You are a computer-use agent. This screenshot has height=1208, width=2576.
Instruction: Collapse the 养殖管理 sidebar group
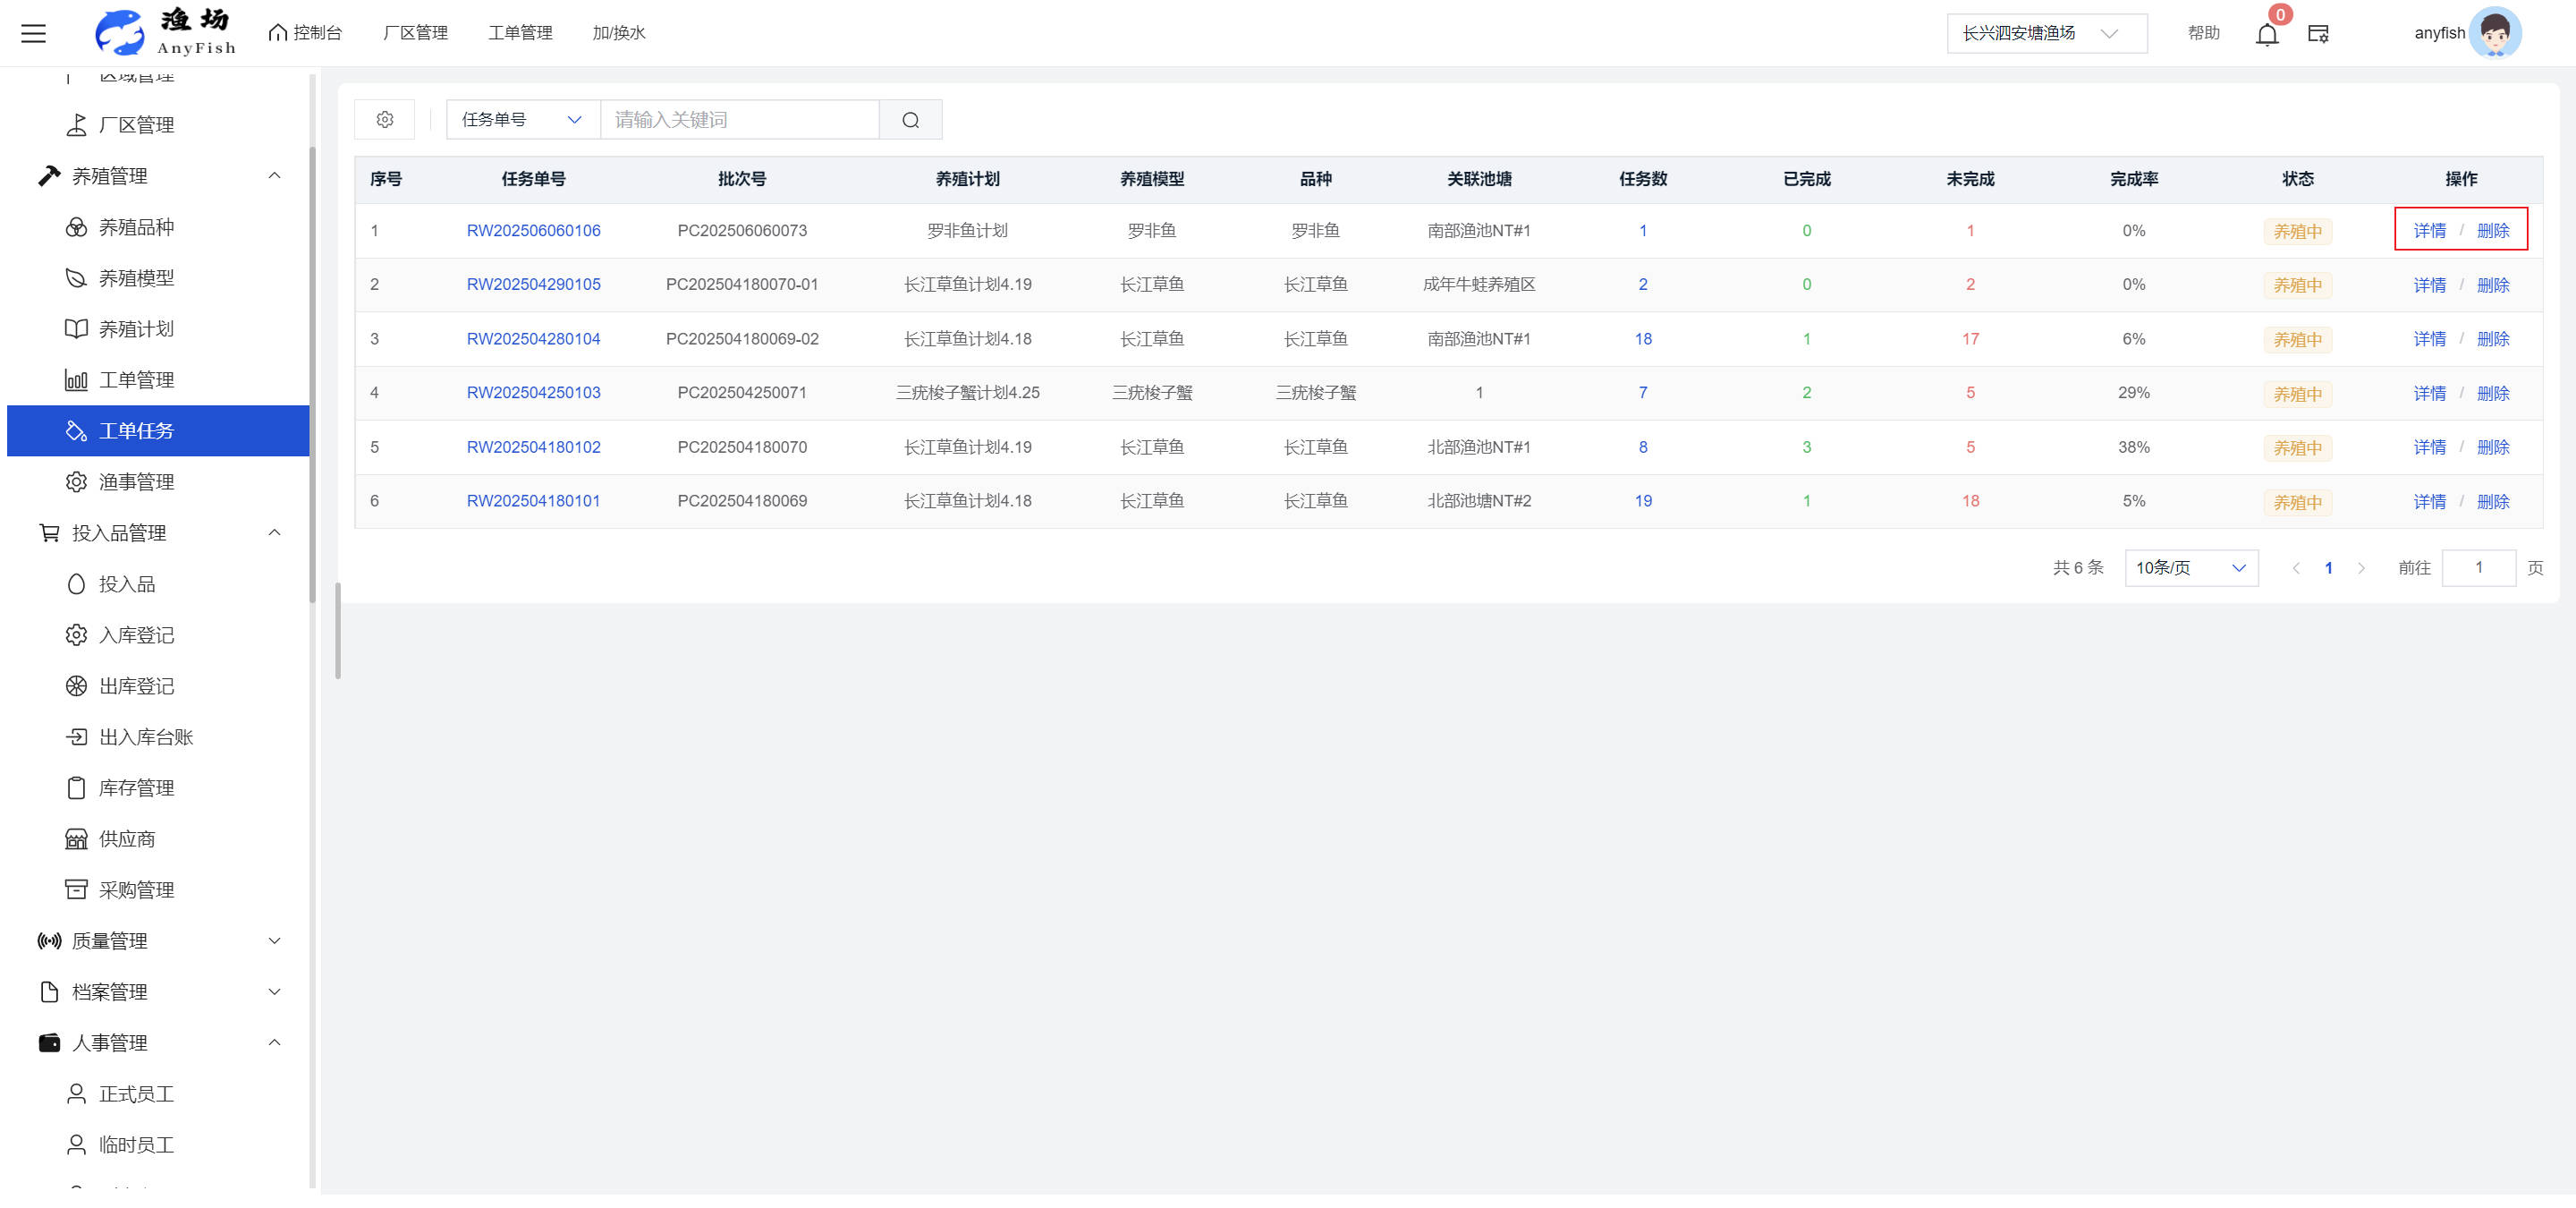tap(110, 176)
